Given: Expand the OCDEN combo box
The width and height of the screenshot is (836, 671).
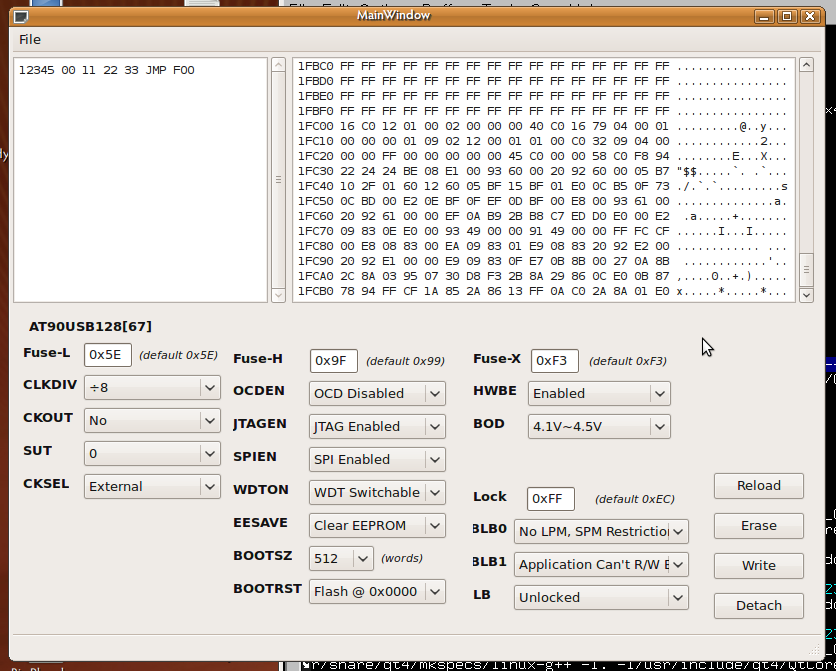Looking at the screenshot, I should coord(377,393).
